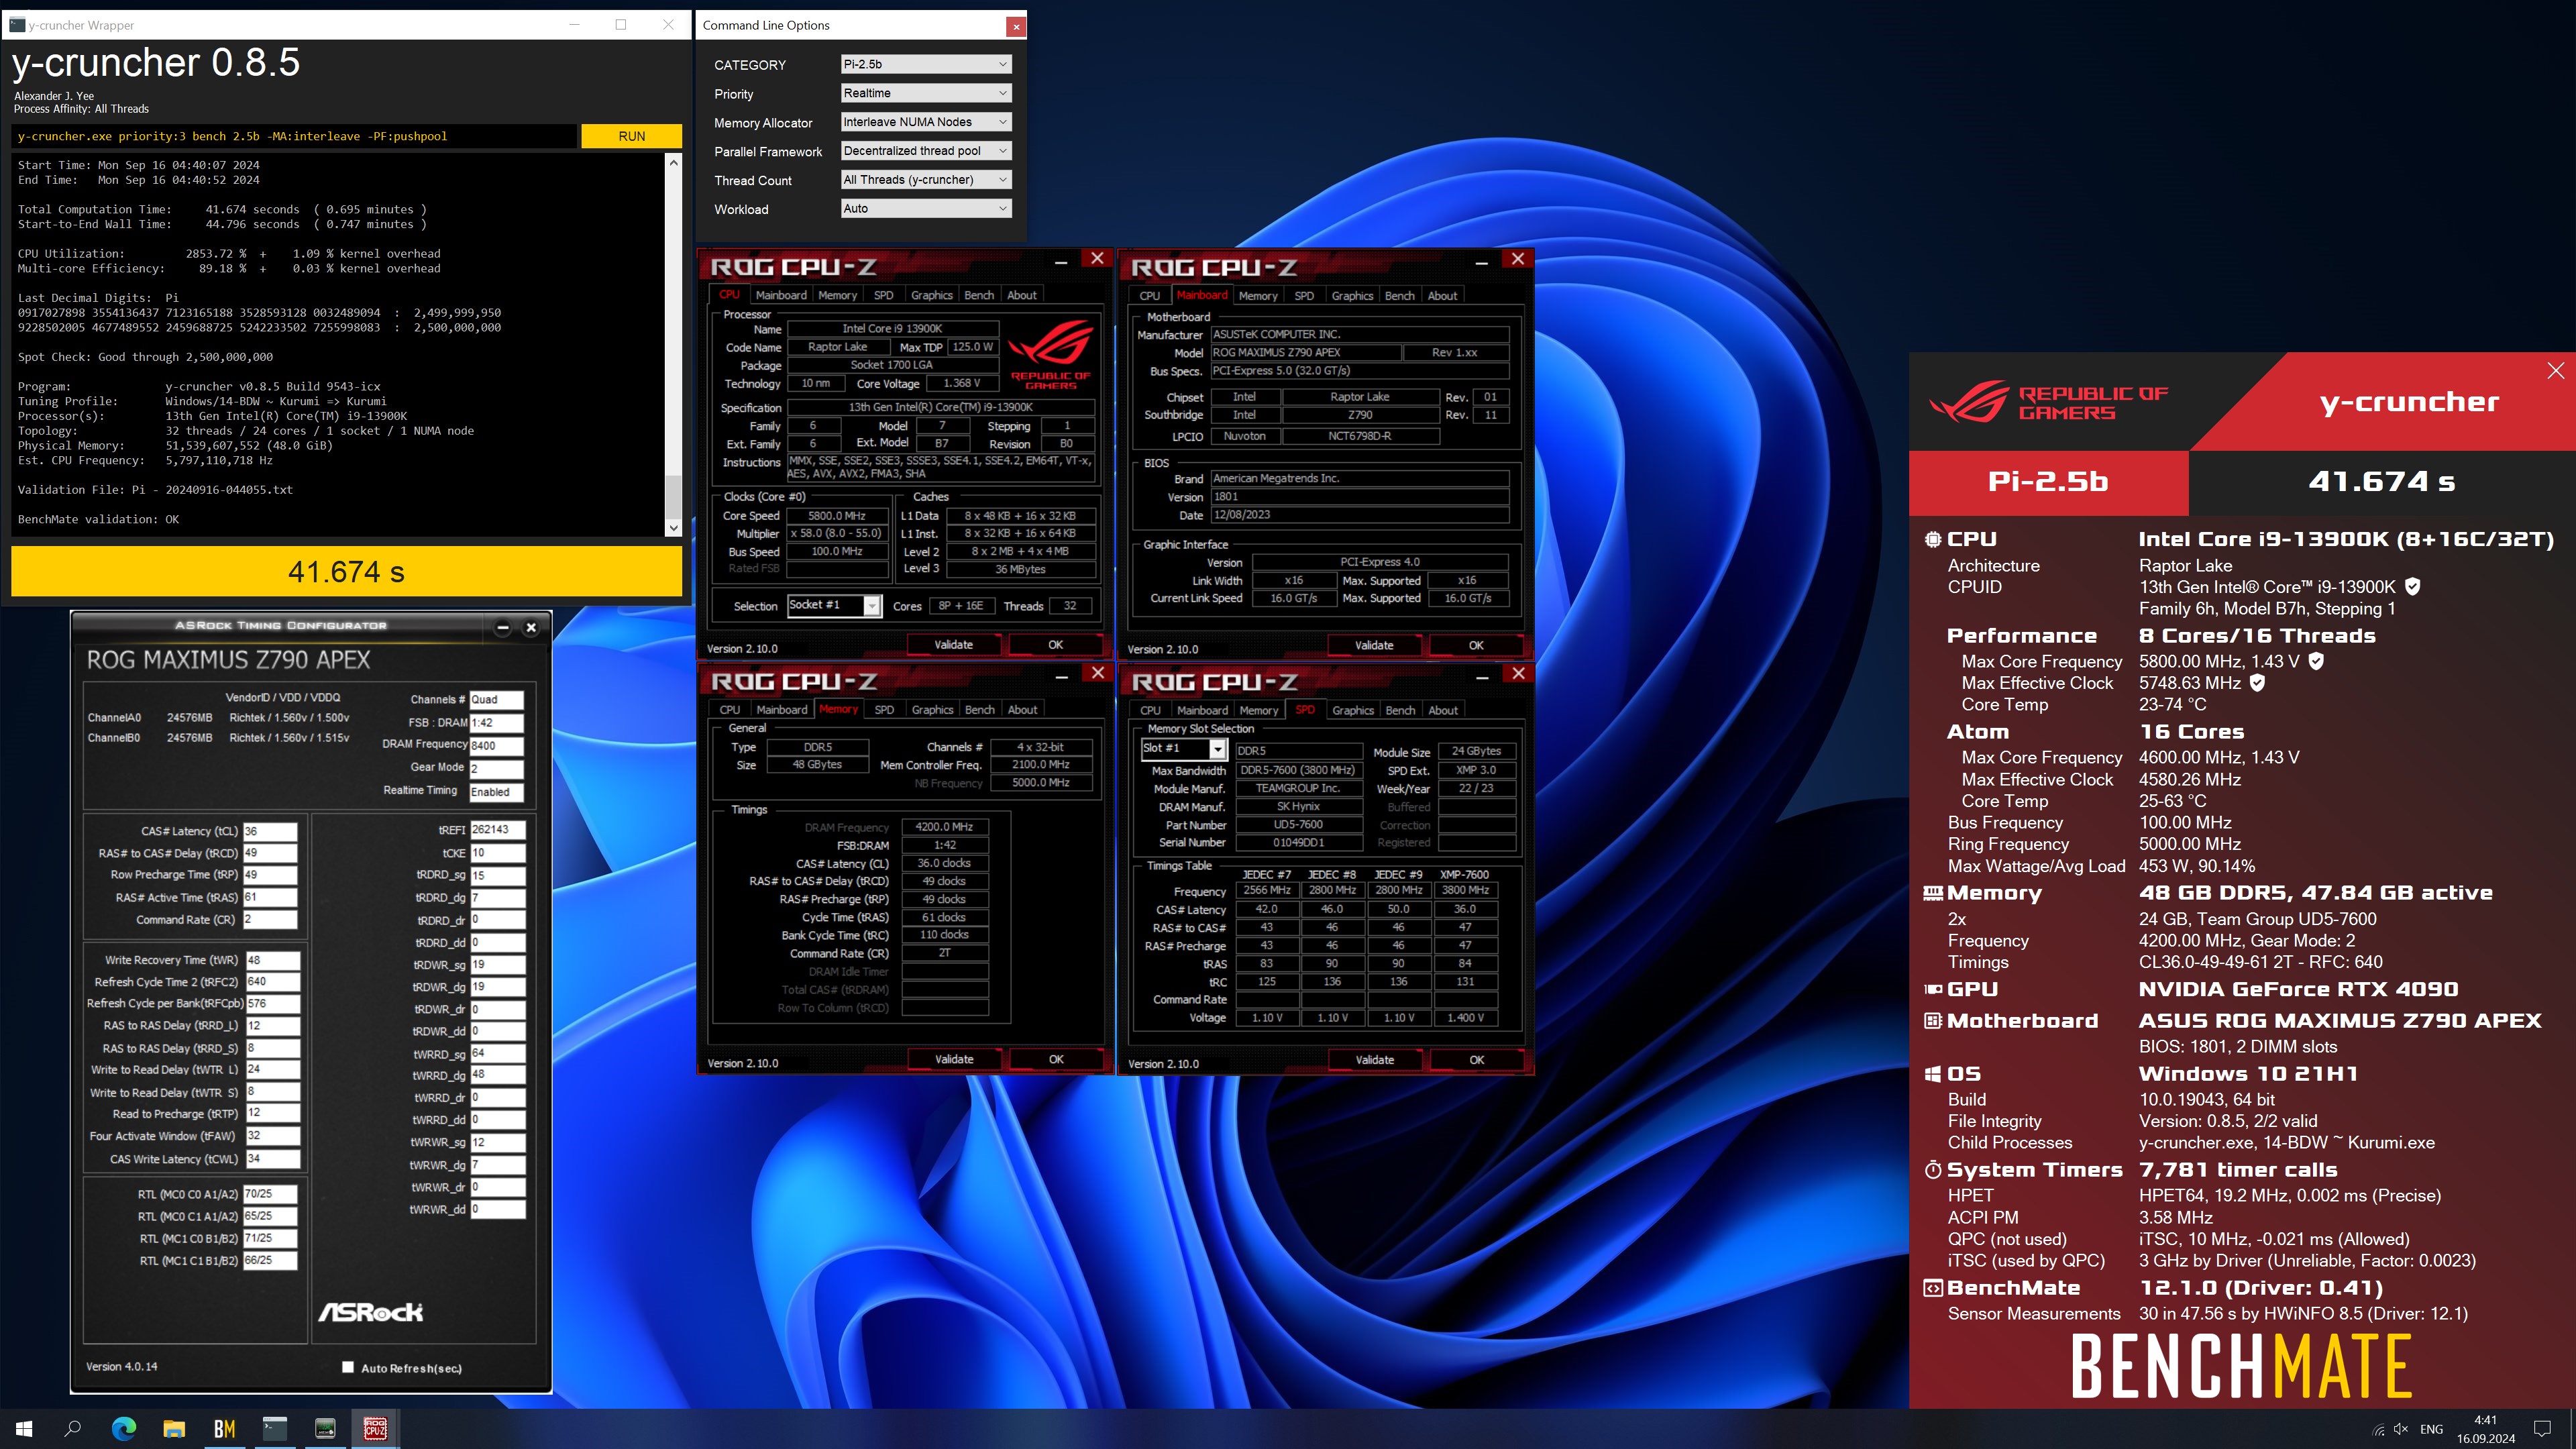Click the muted volume tray icon

[2401, 1429]
